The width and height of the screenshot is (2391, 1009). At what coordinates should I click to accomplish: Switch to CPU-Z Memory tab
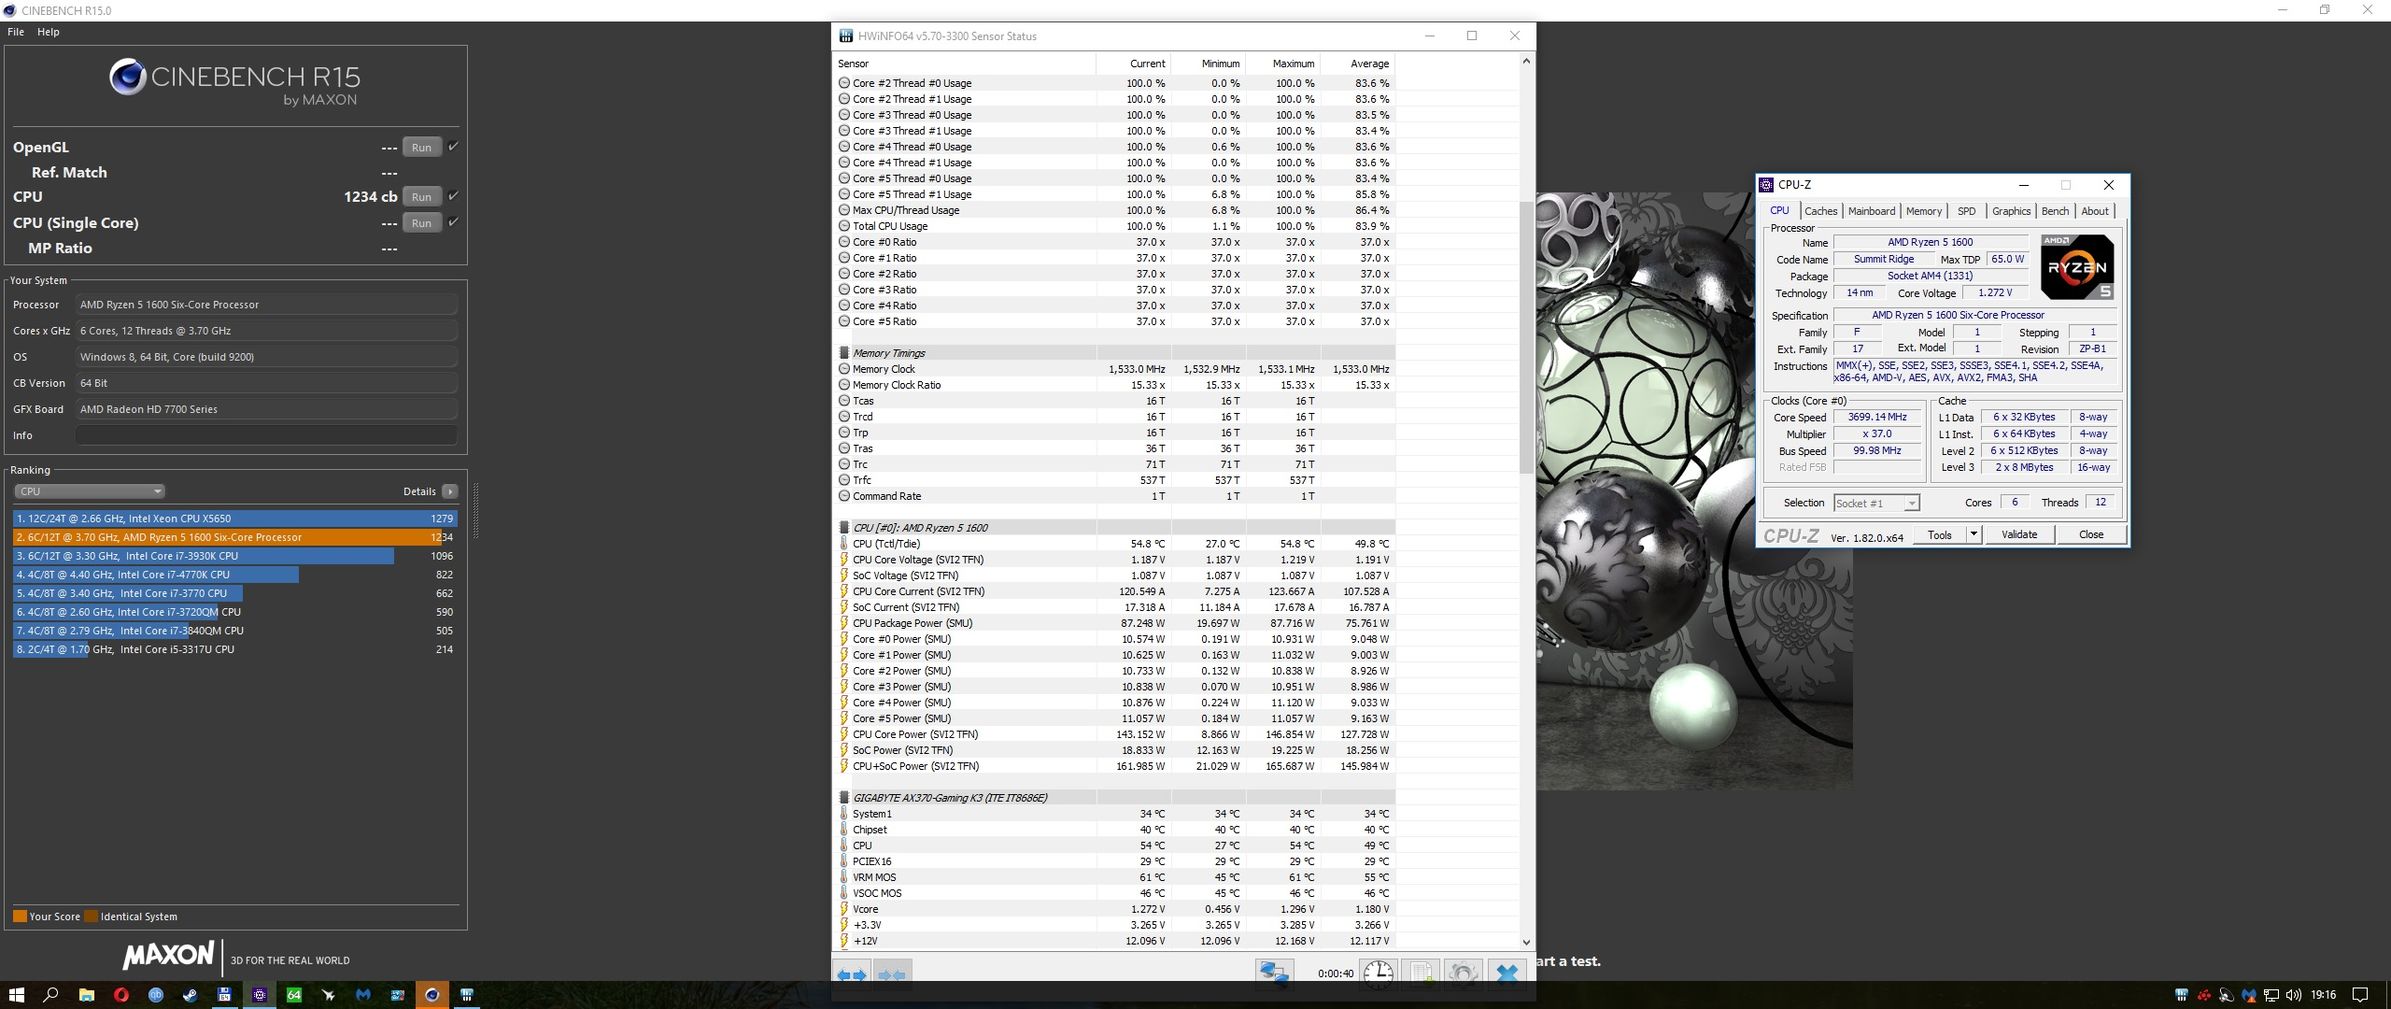pos(1923,211)
